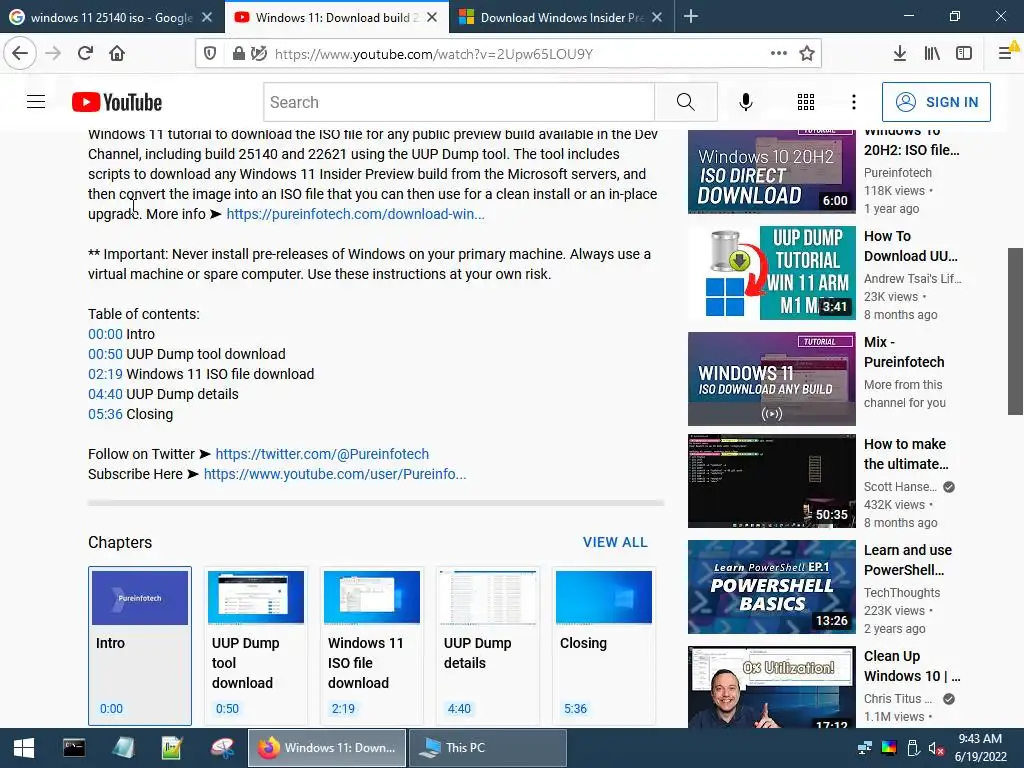Screen dimensions: 1024x768
Task: Click the site security padlock icon
Action: point(238,54)
